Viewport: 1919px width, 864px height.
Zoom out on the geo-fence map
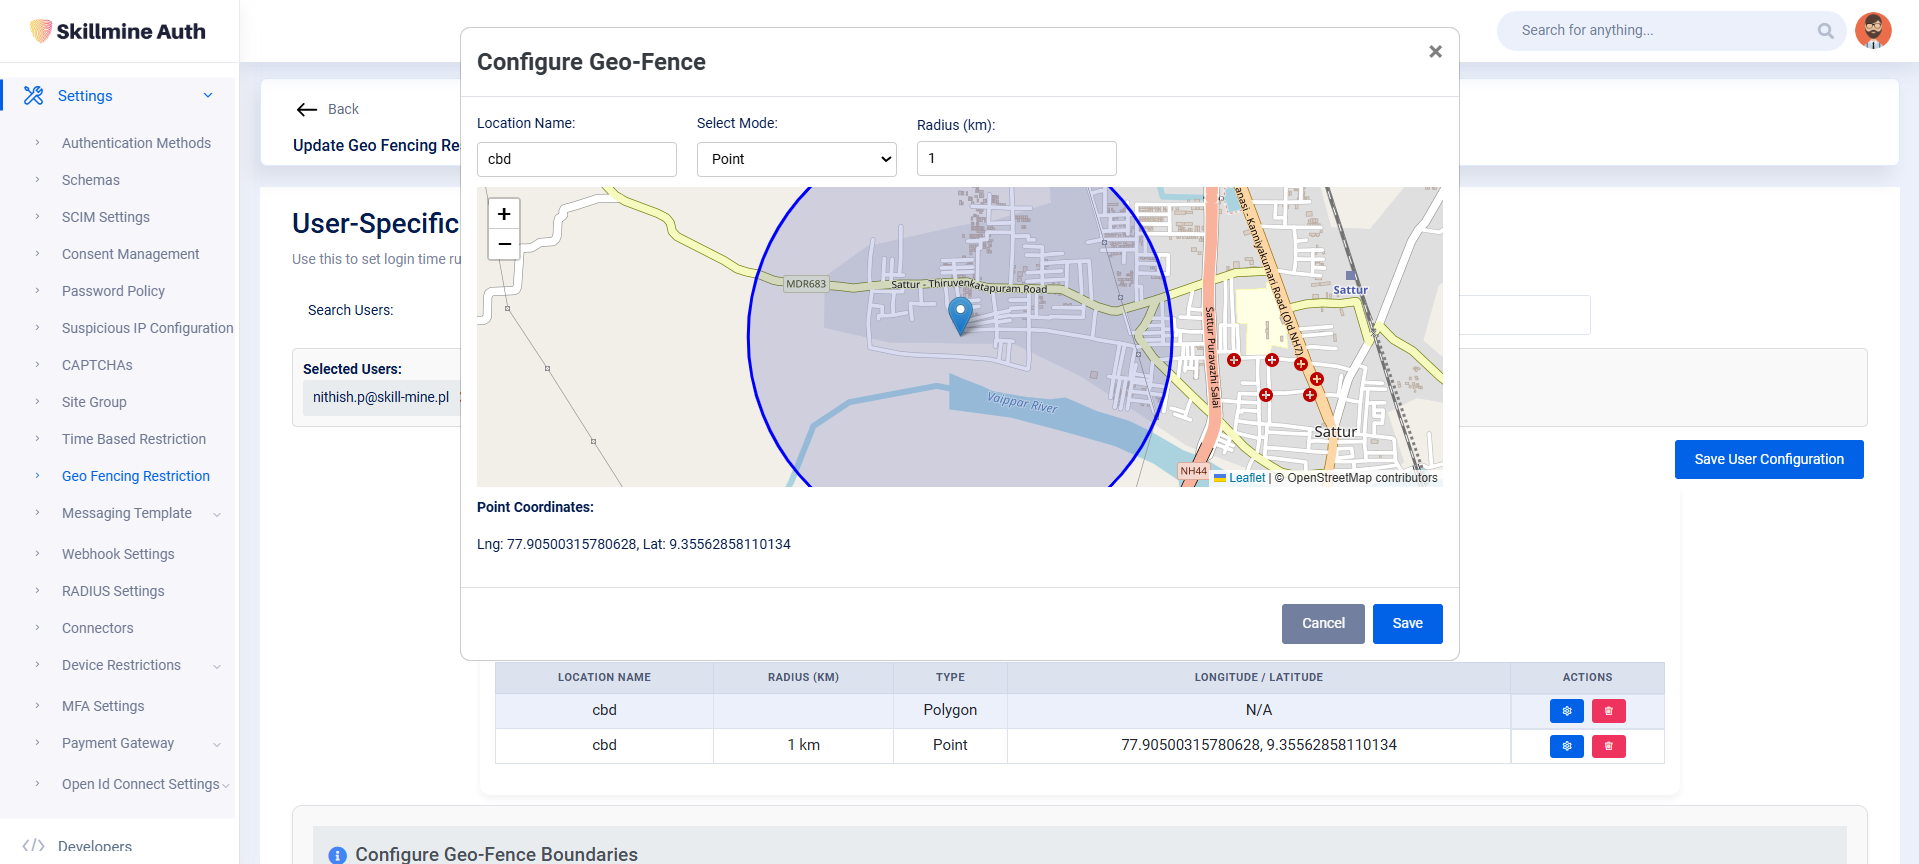[x=504, y=244]
